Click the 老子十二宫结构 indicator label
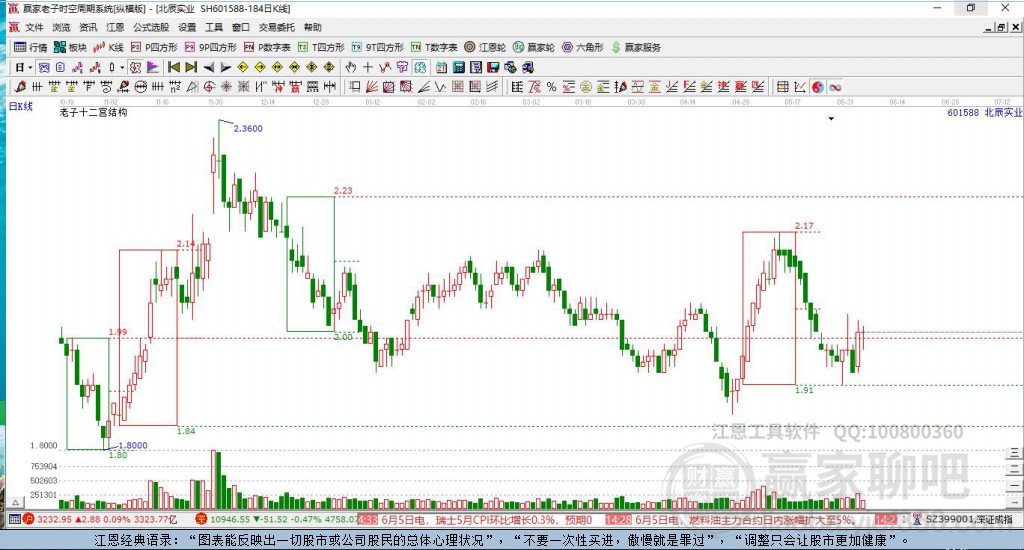 [93, 112]
